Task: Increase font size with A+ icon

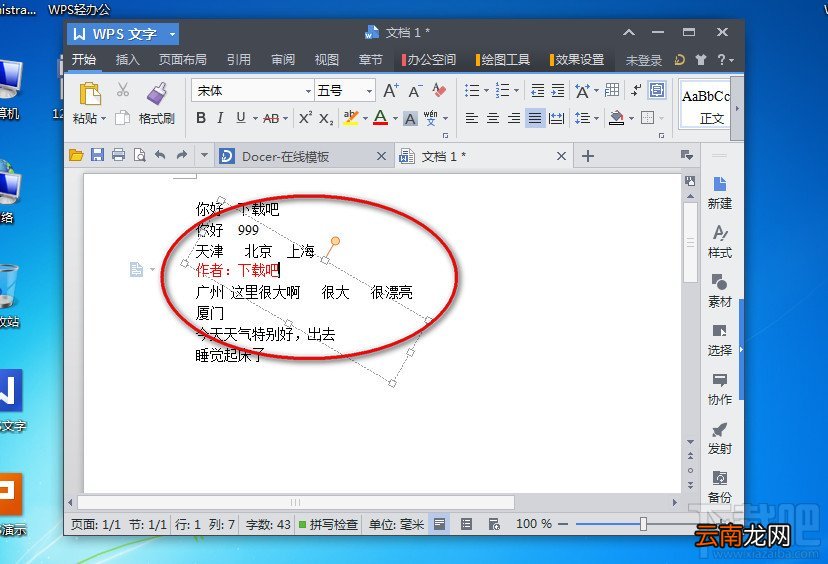Action: (391, 90)
